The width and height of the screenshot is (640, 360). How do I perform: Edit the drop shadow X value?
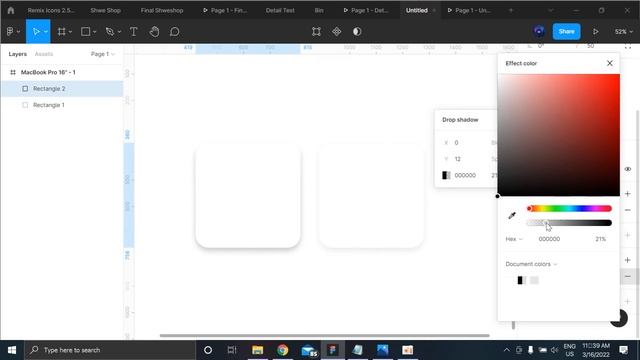(x=456, y=142)
